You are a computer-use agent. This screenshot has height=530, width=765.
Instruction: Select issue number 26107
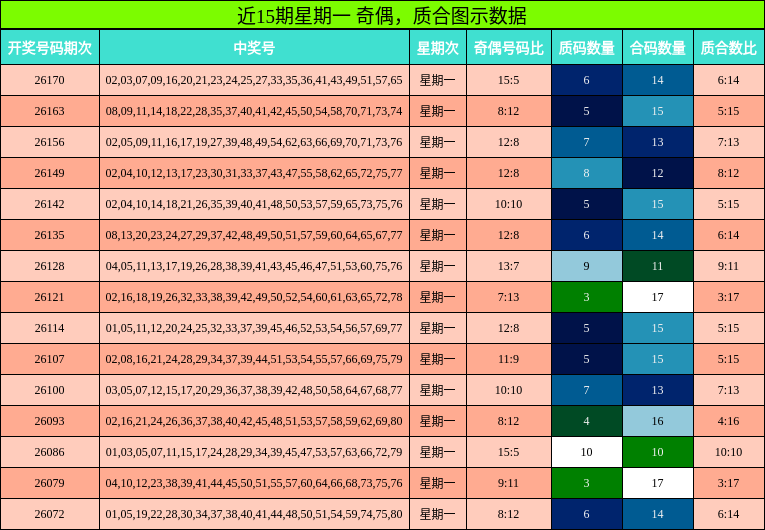pyautogui.click(x=49, y=359)
